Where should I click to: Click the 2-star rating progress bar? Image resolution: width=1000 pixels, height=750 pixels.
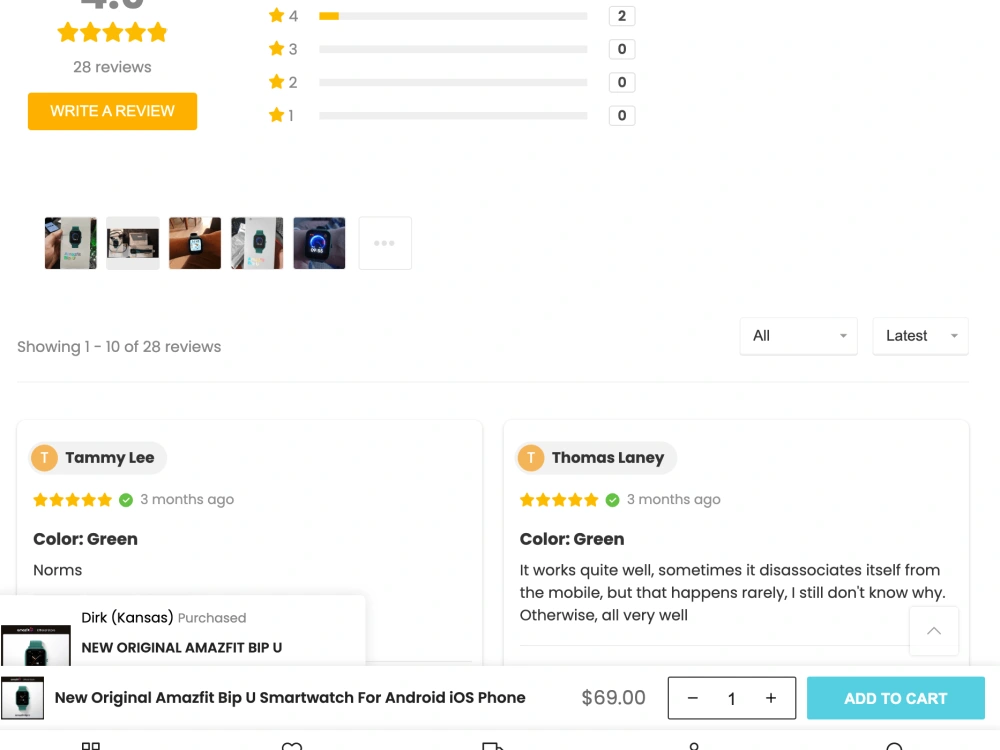pos(452,82)
